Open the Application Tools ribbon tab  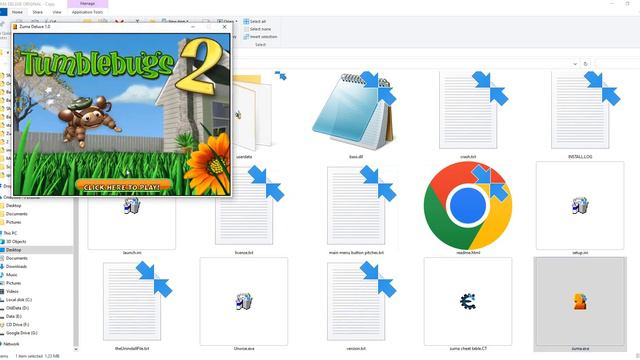[x=87, y=12]
